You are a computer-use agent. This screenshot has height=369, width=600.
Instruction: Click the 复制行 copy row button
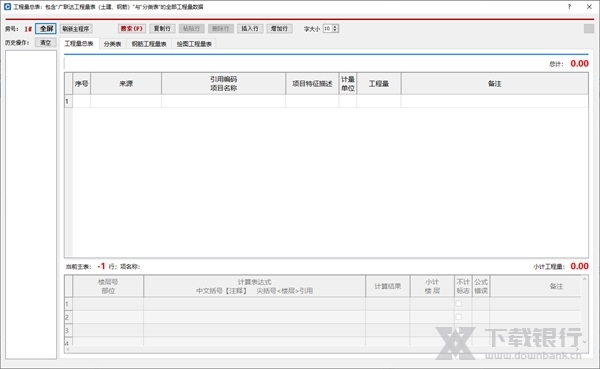click(x=162, y=29)
